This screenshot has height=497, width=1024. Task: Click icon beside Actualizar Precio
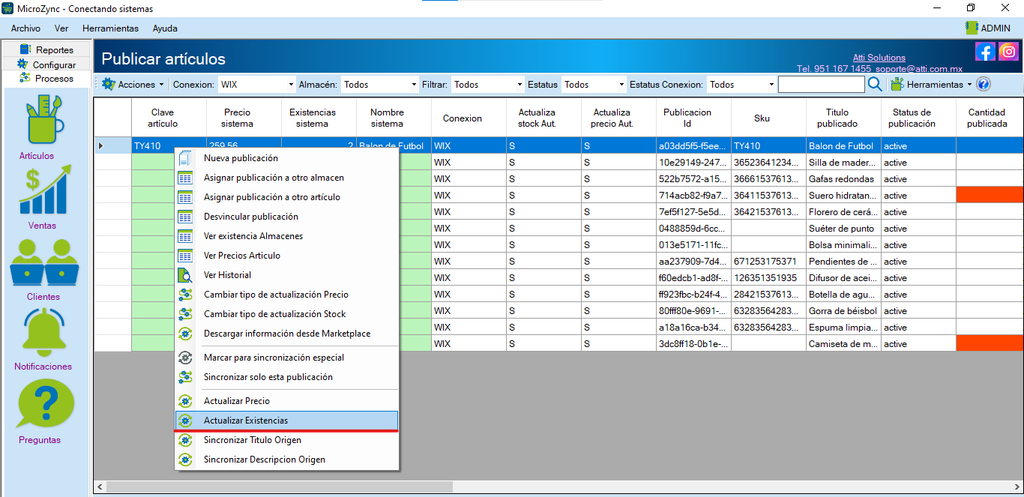point(185,401)
